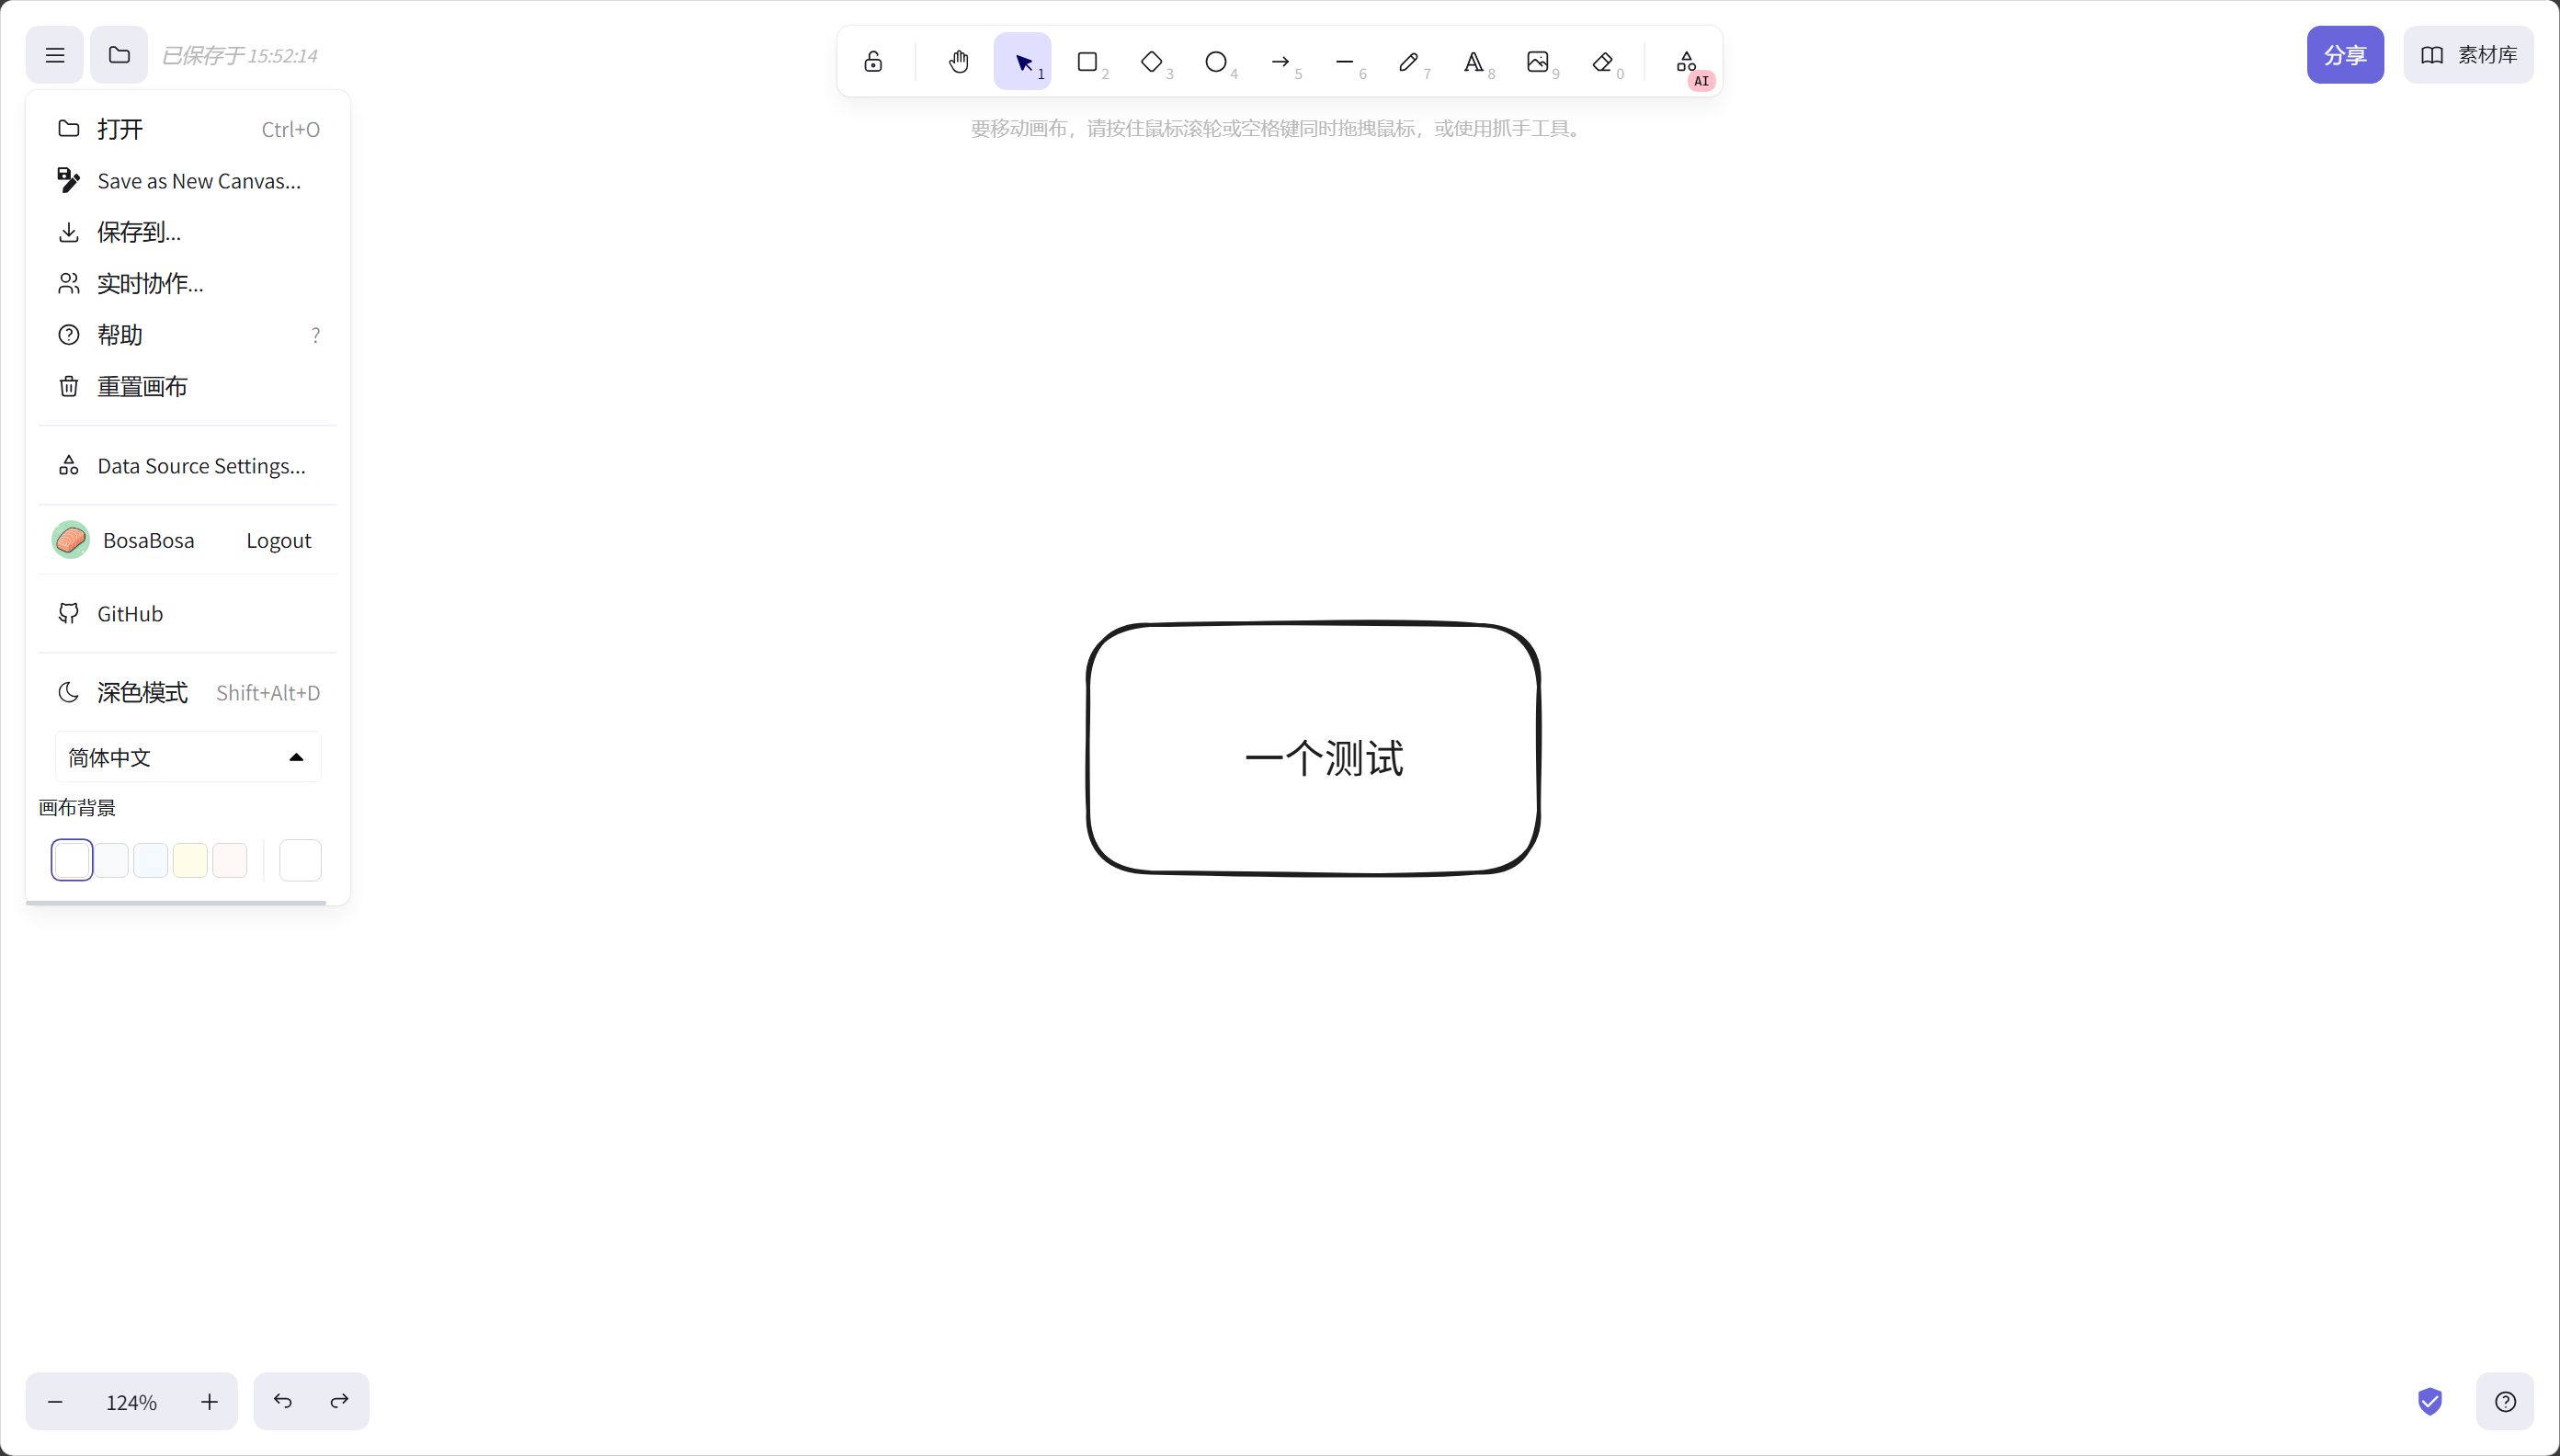Select light pink canvas background swatch
Viewport: 2560px width, 1456px height.
click(230, 860)
